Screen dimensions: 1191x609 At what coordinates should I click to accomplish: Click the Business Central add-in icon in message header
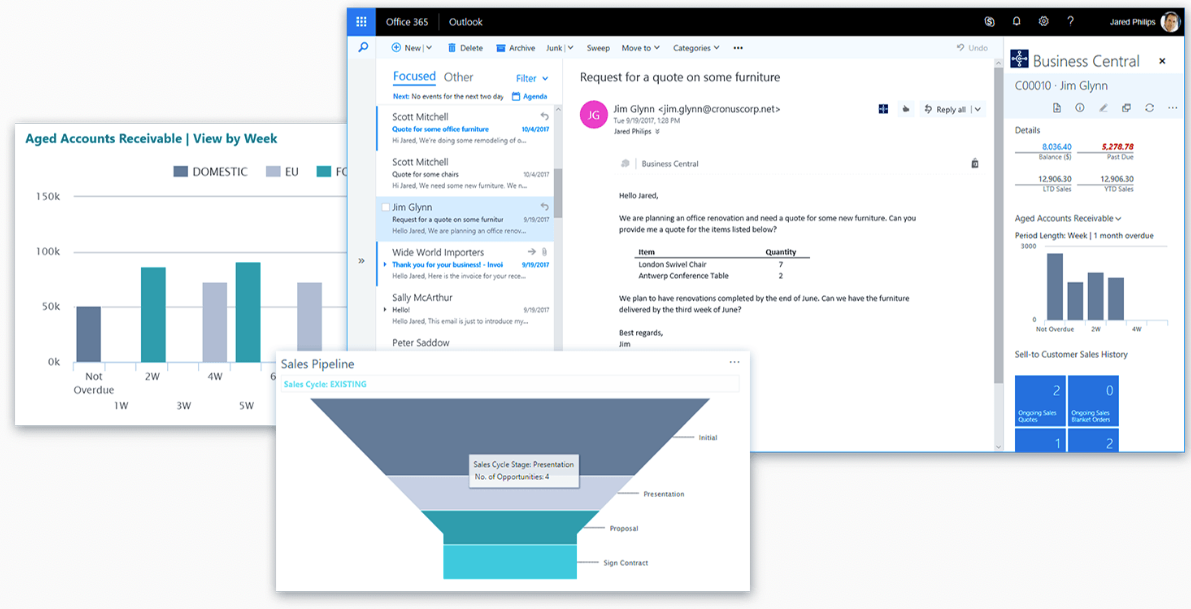883,109
